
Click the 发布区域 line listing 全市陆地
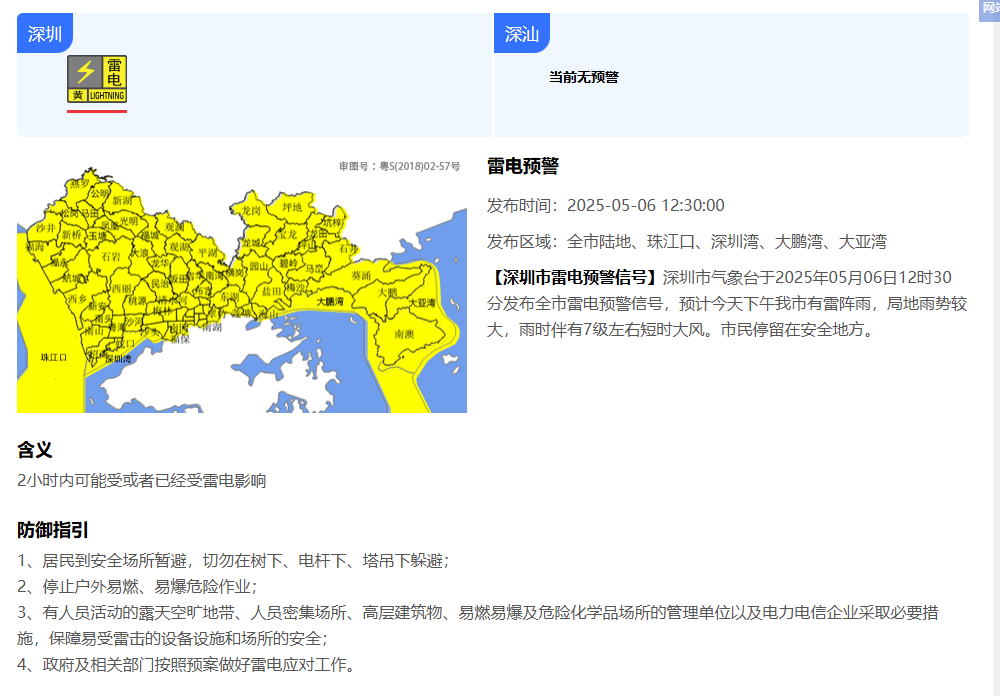[x=687, y=242]
